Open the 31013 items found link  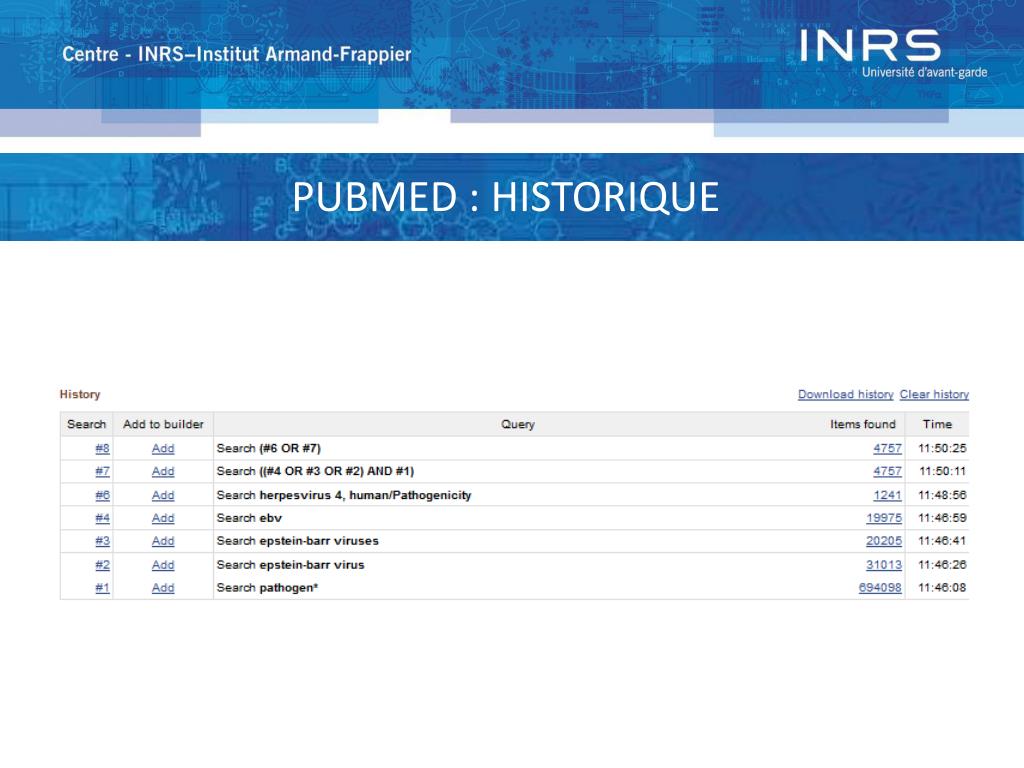pyautogui.click(x=884, y=565)
